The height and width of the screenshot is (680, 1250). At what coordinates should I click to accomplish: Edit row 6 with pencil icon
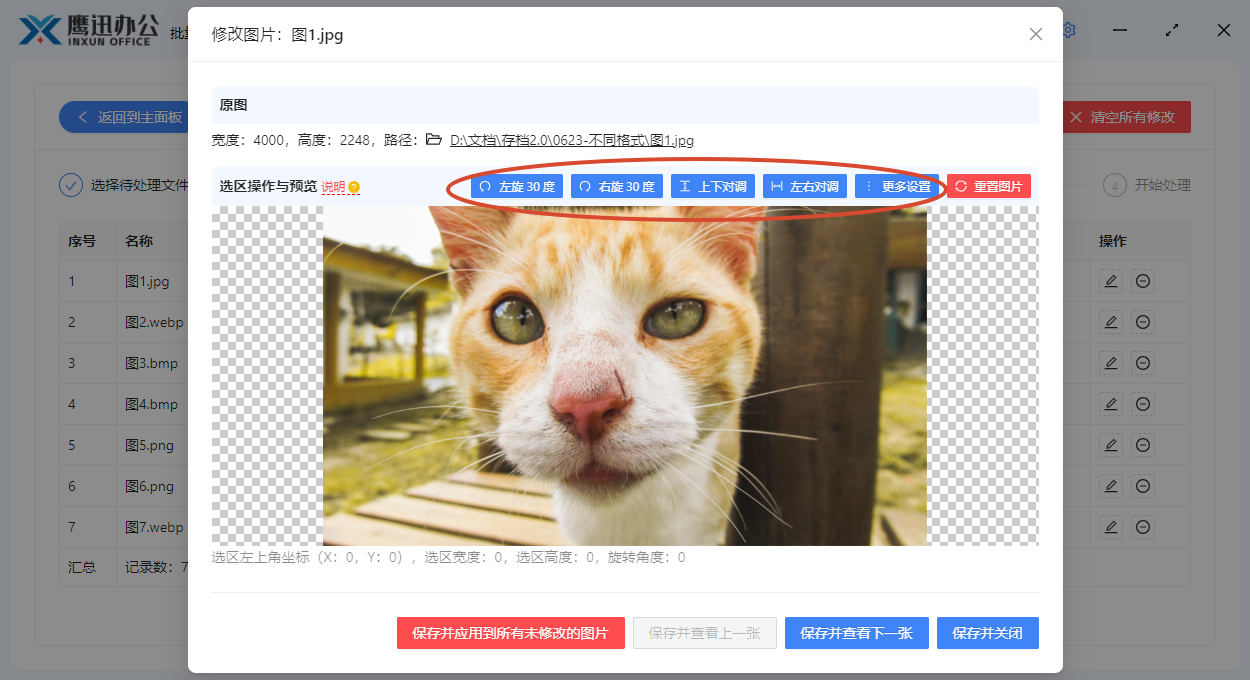click(1110, 486)
